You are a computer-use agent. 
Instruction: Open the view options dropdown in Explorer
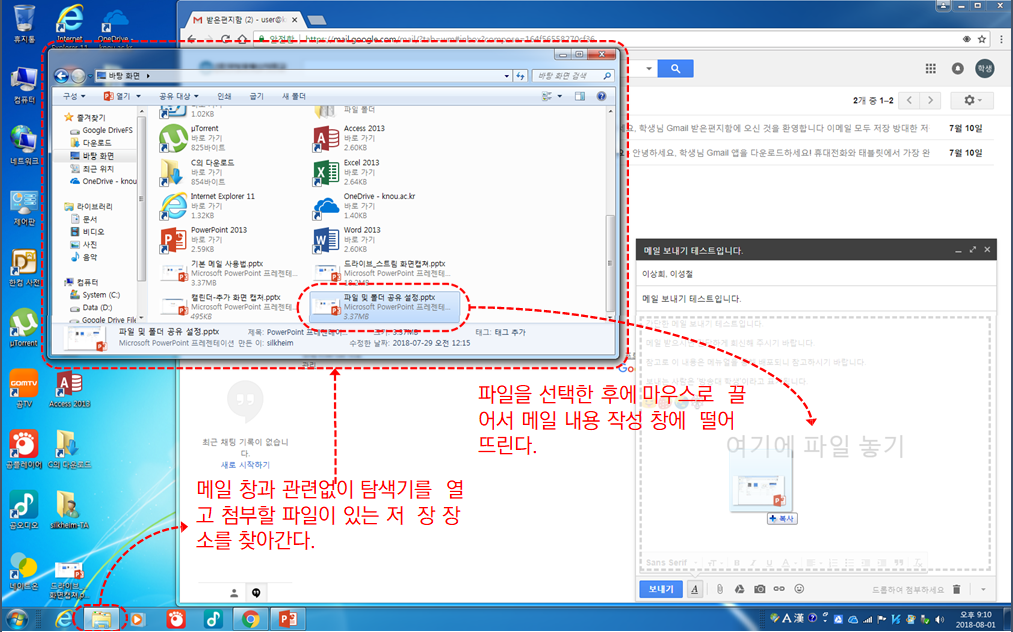click(x=559, y=96)
